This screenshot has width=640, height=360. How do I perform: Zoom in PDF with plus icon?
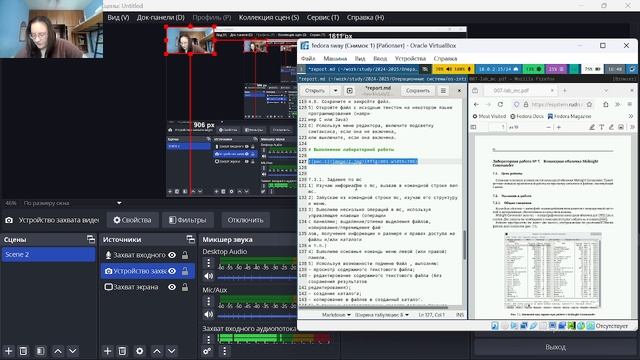tap(559, 127)
